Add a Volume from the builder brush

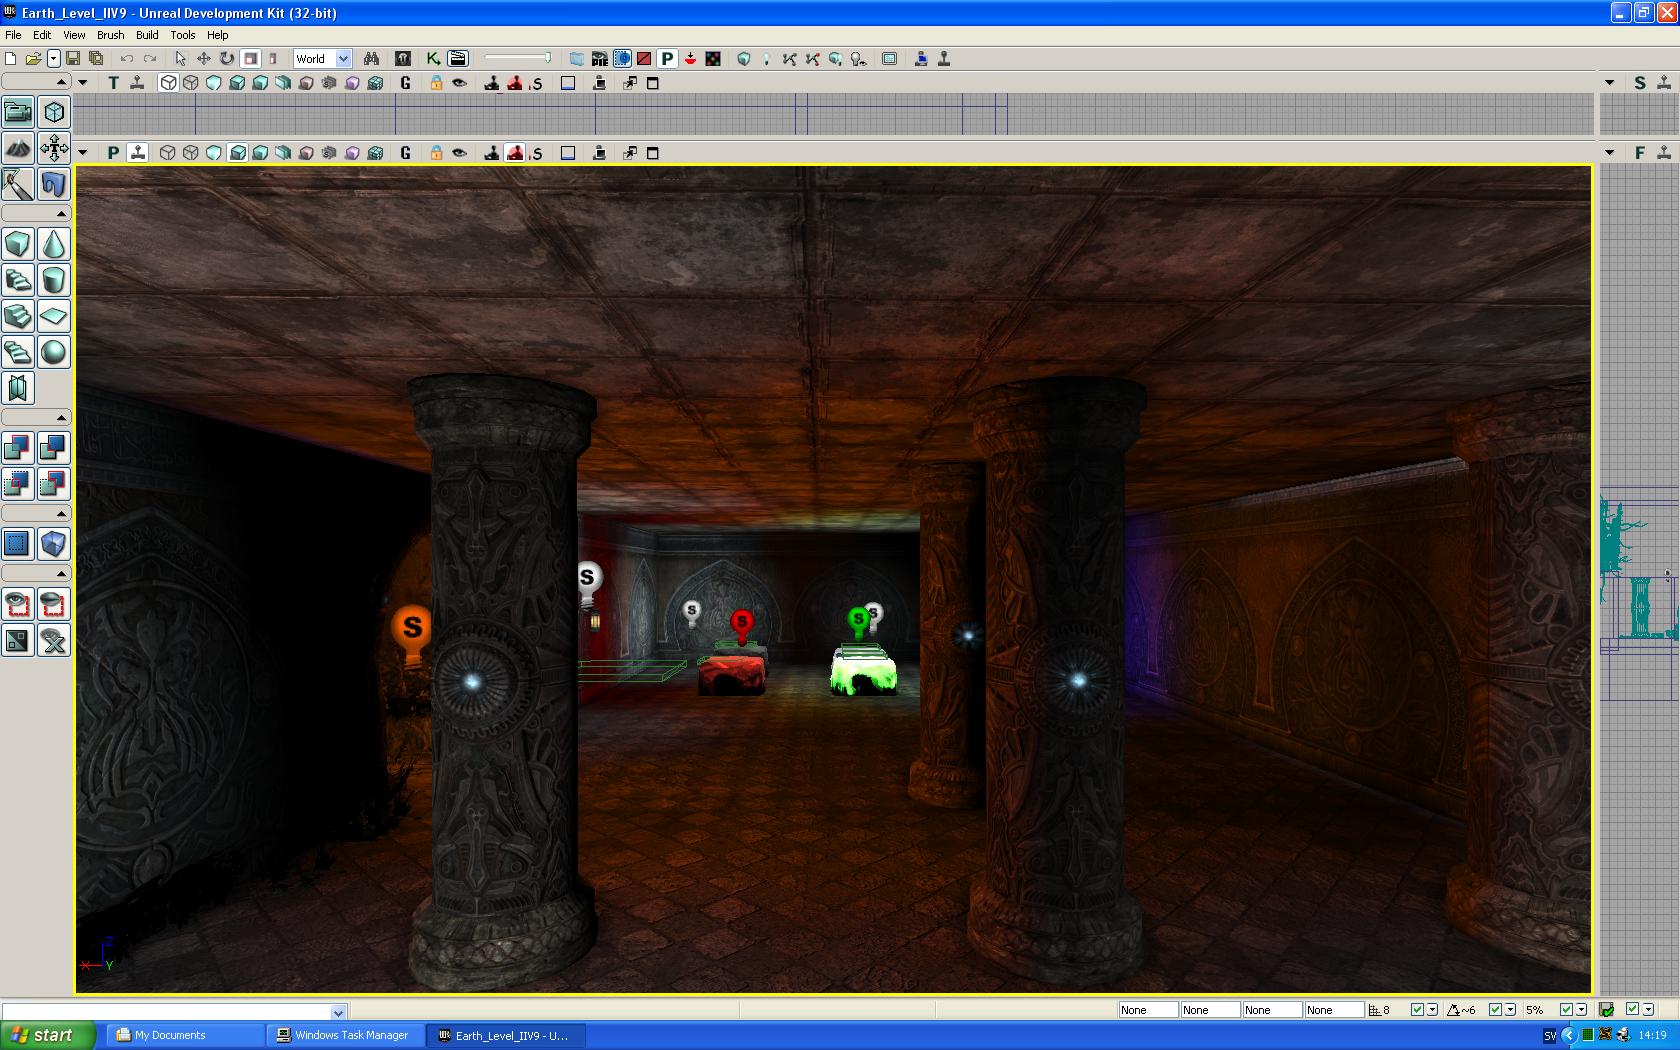pyautogui.click(x=54, y=544)
